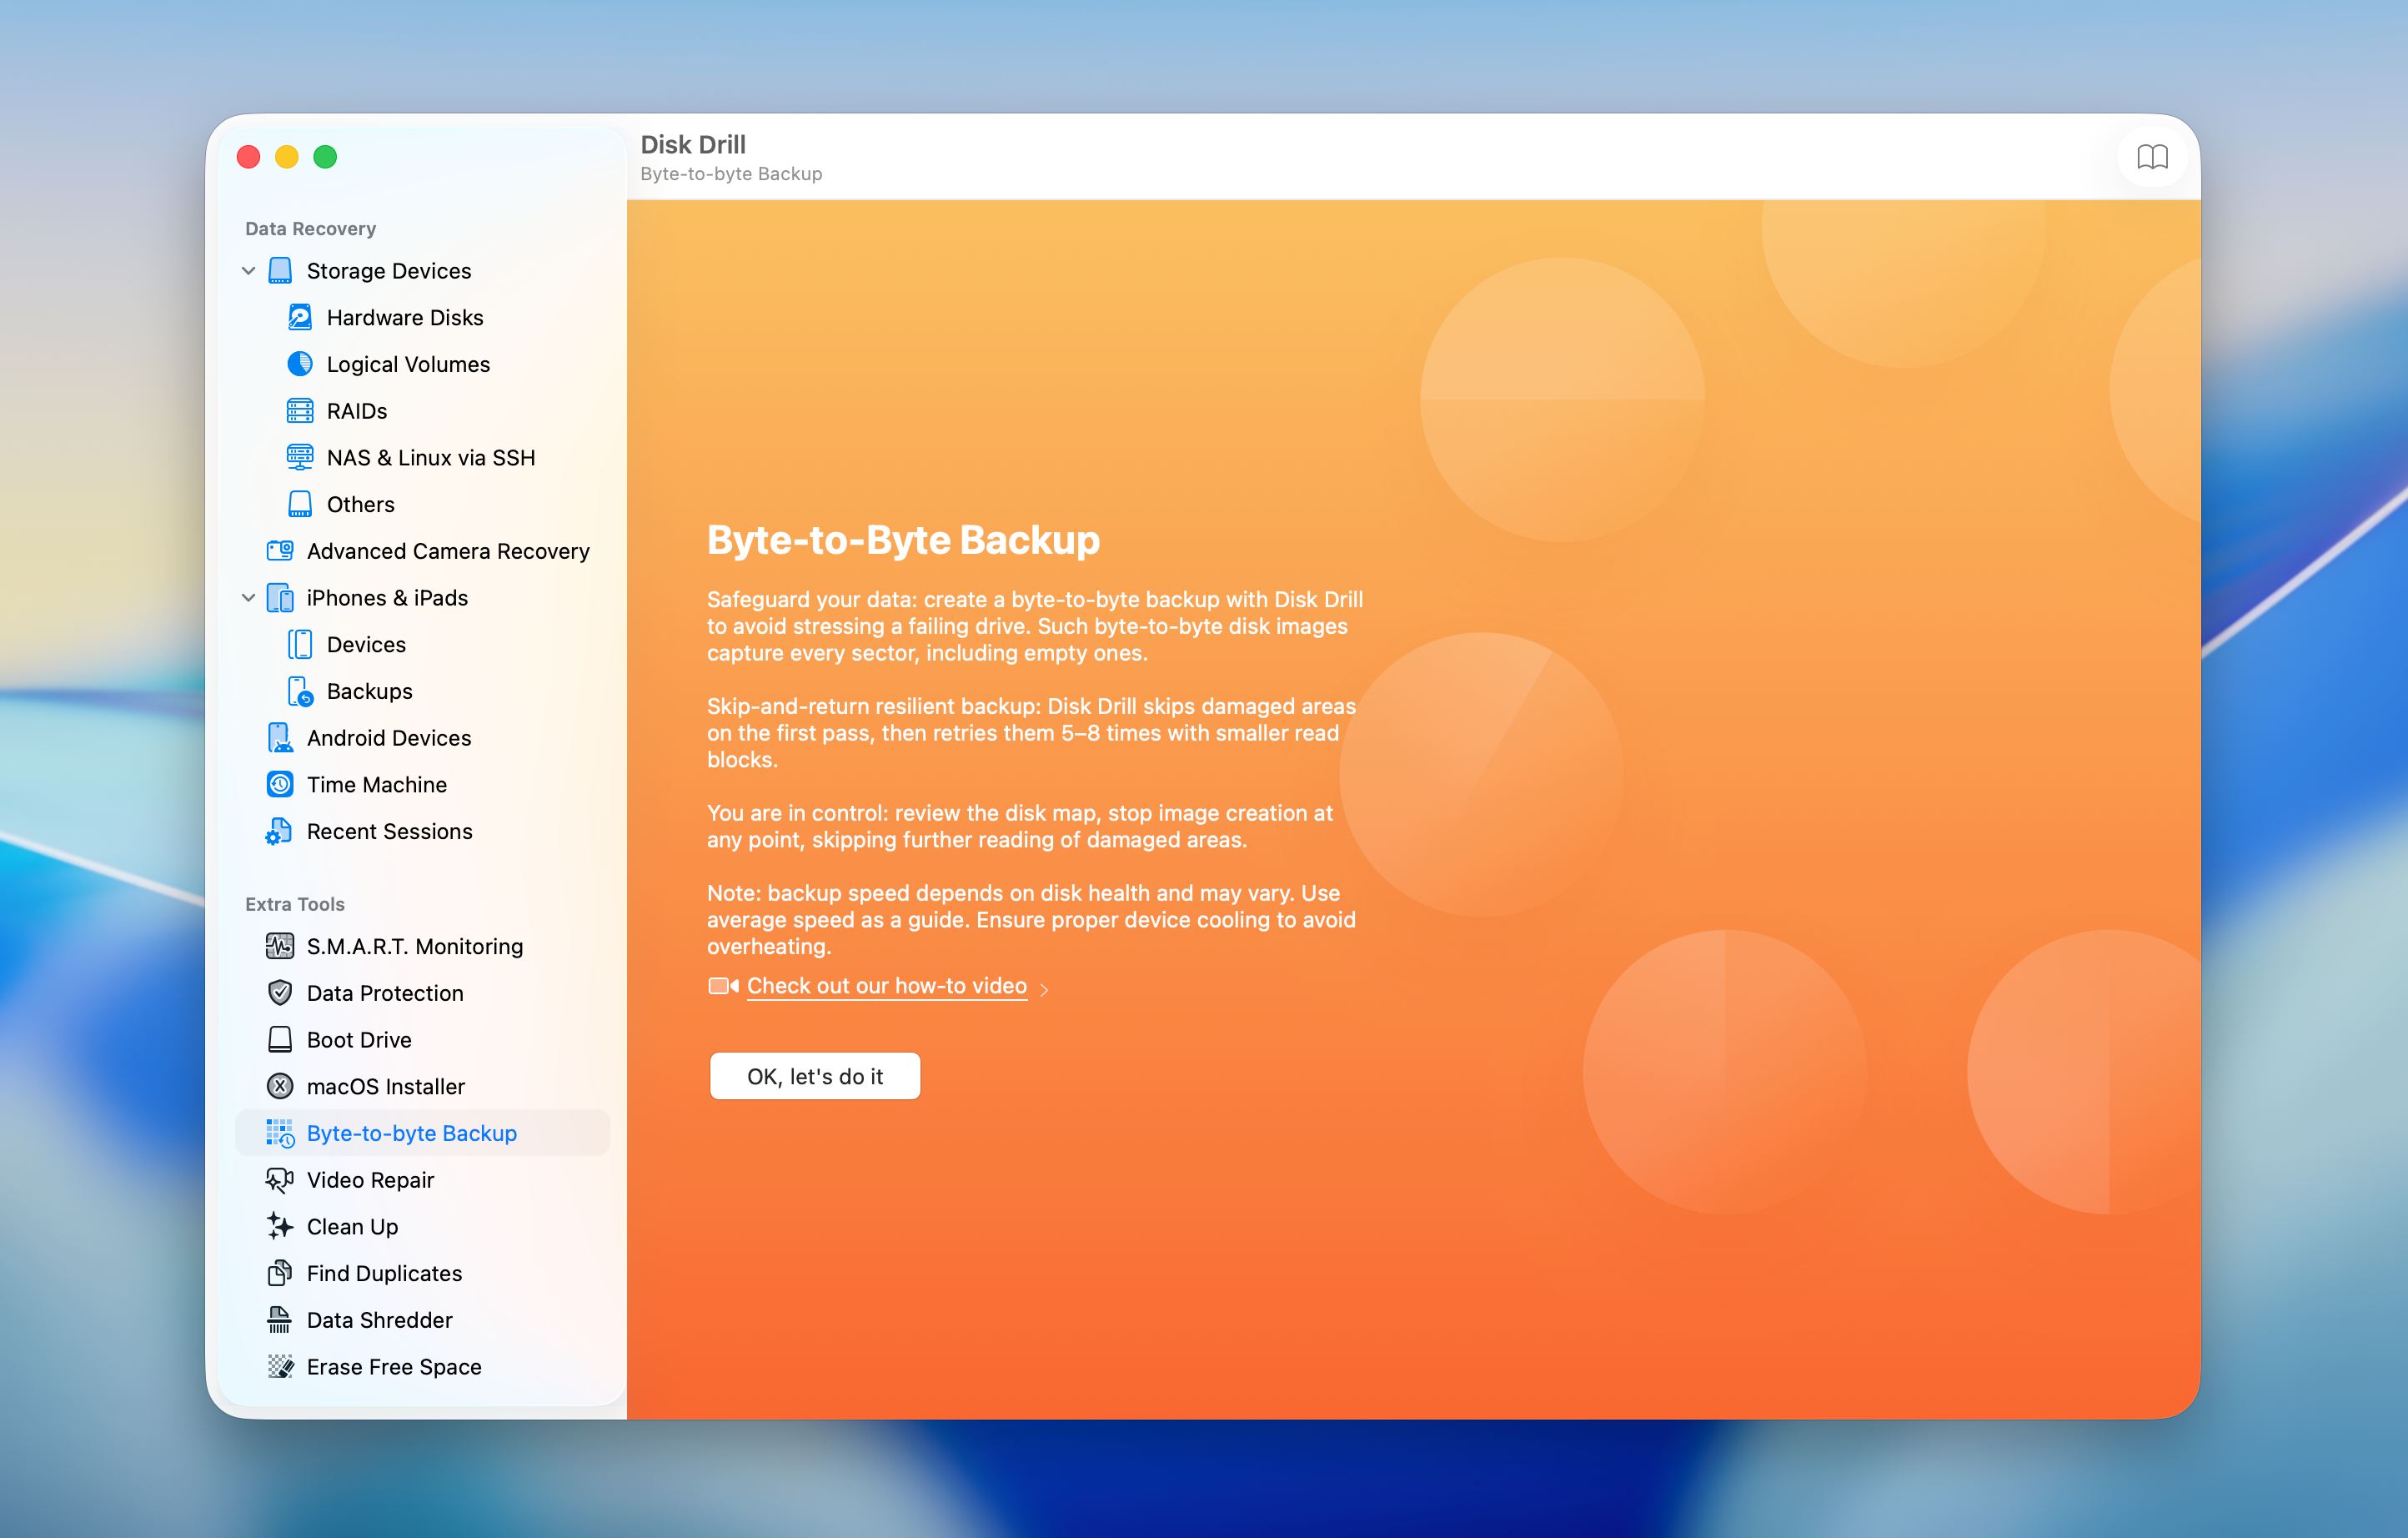This screenshot has width=2408, height=1538.
Task: Click the Boot Drive icon
Action: 280,1040
